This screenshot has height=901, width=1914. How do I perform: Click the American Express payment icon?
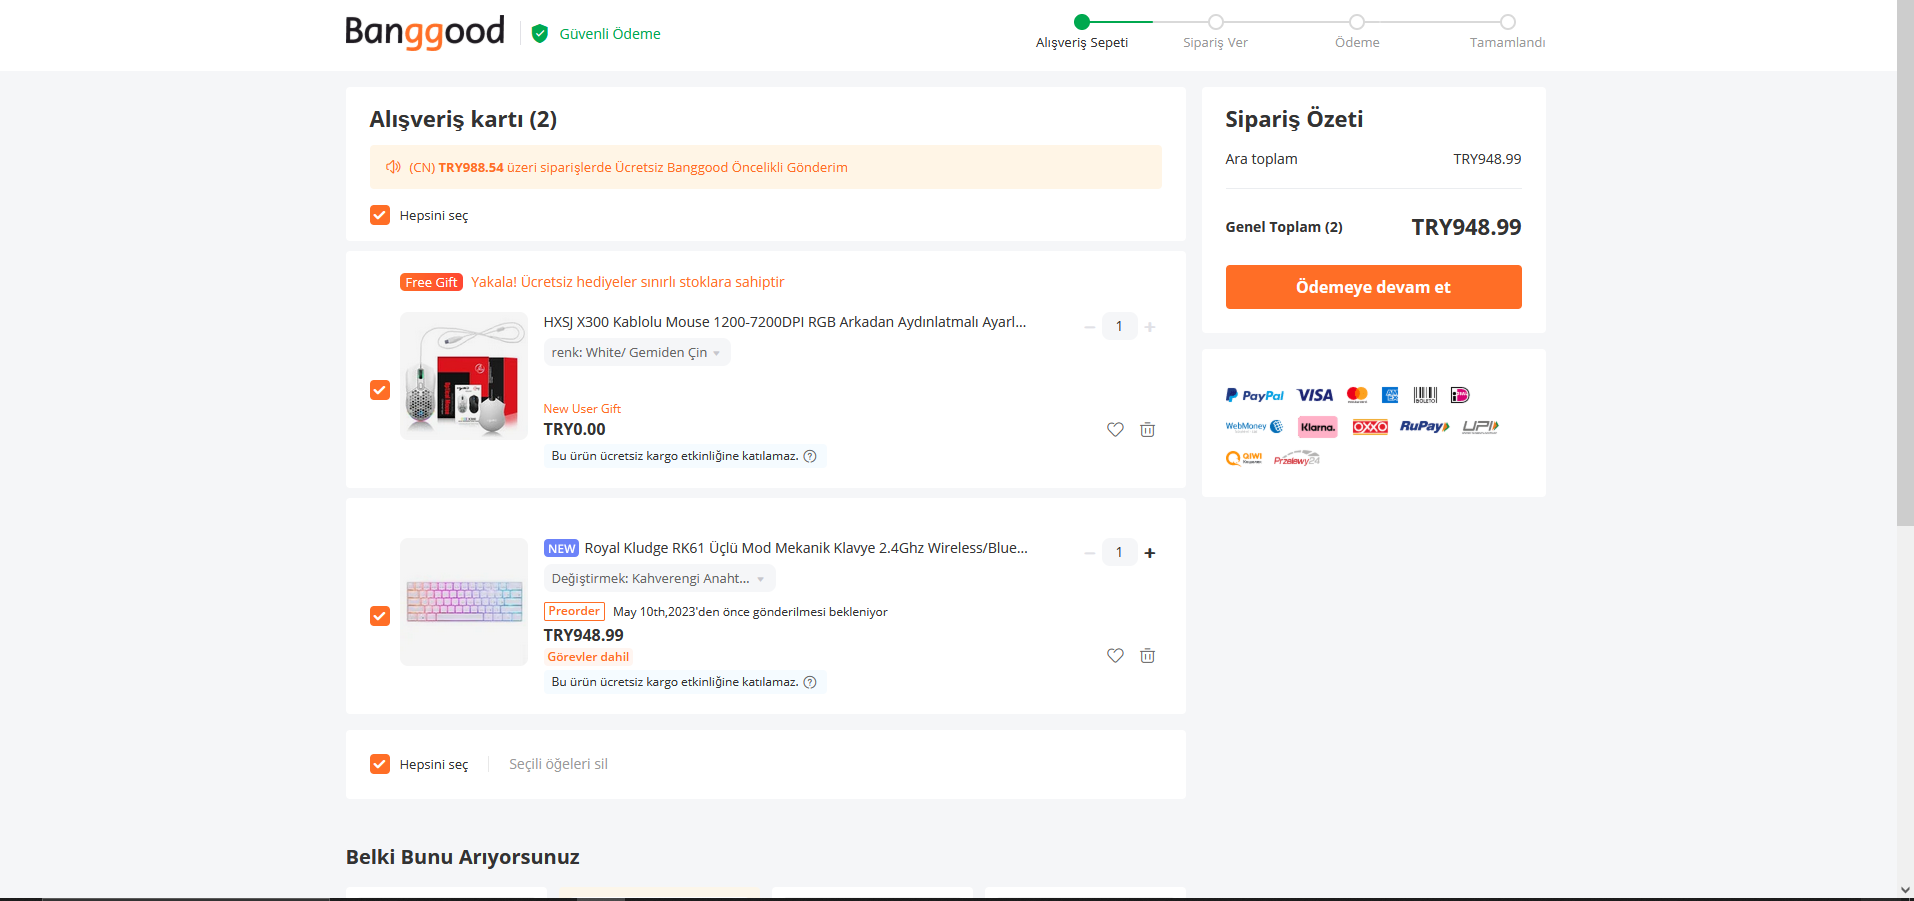pos(1390,395)
